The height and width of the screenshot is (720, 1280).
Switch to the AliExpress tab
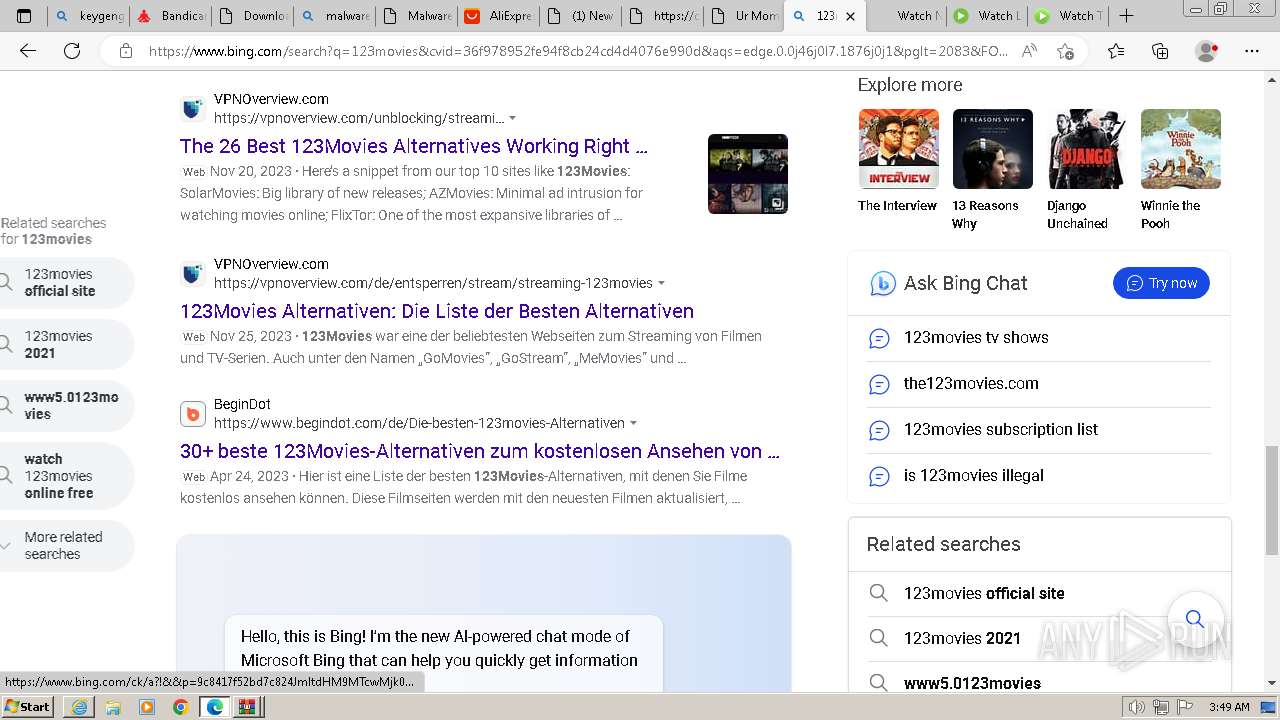click(x=498, y=16)
